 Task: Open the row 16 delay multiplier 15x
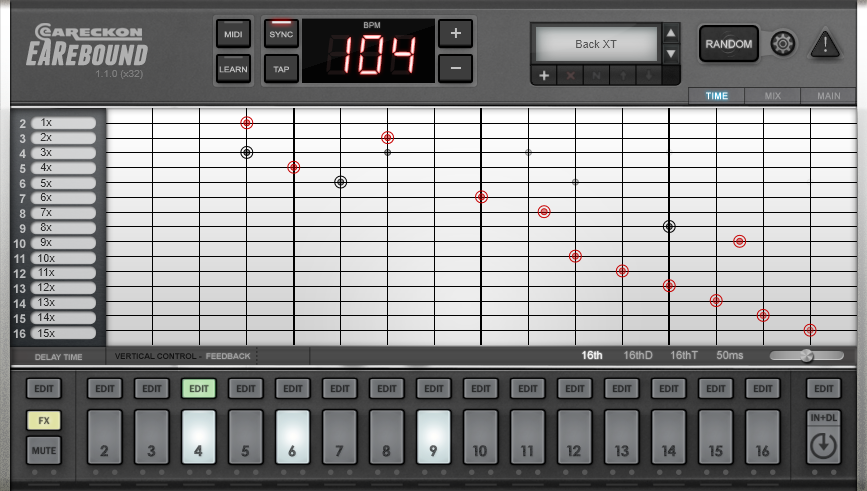(x=63, y=333)
